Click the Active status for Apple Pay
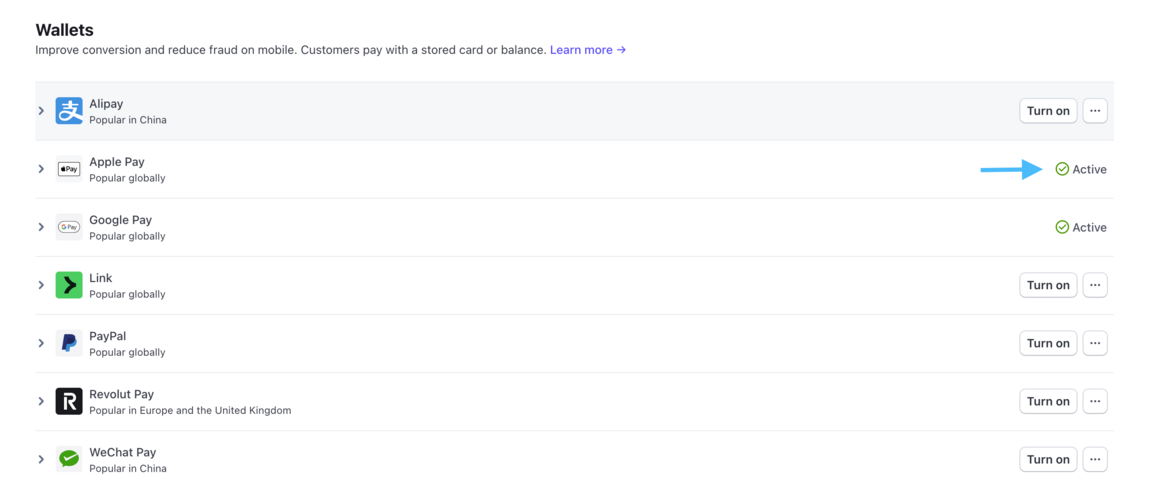 pyautogui.click(x=1081, y=169)
